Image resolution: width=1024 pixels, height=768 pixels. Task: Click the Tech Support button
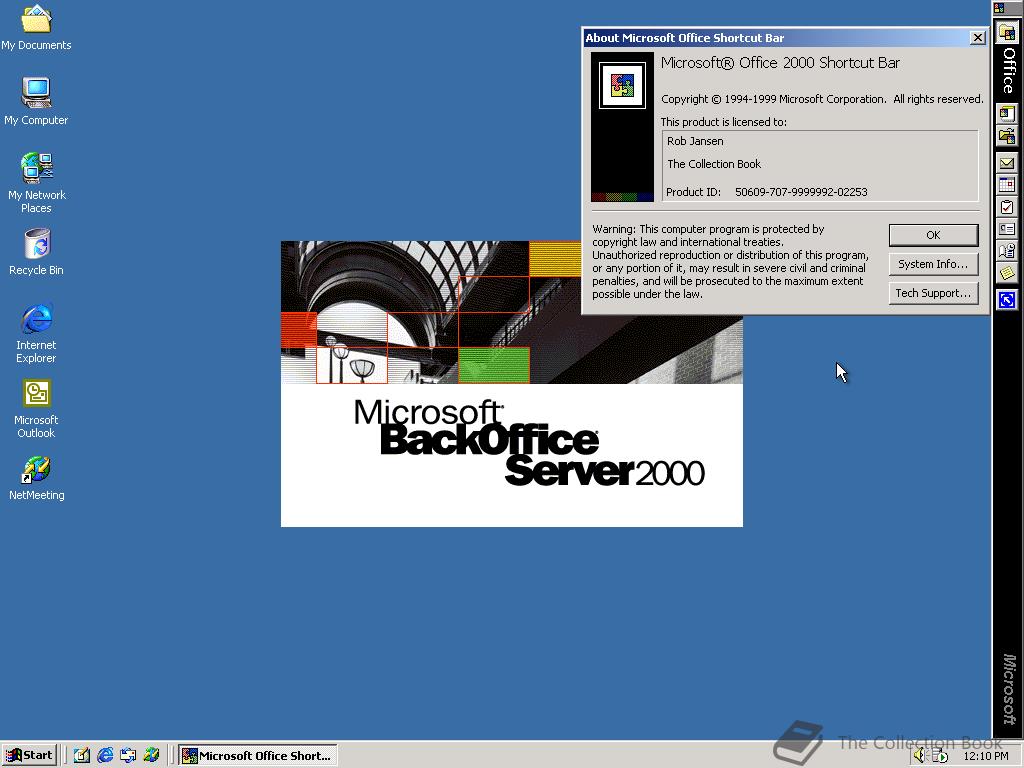point(933,293)
